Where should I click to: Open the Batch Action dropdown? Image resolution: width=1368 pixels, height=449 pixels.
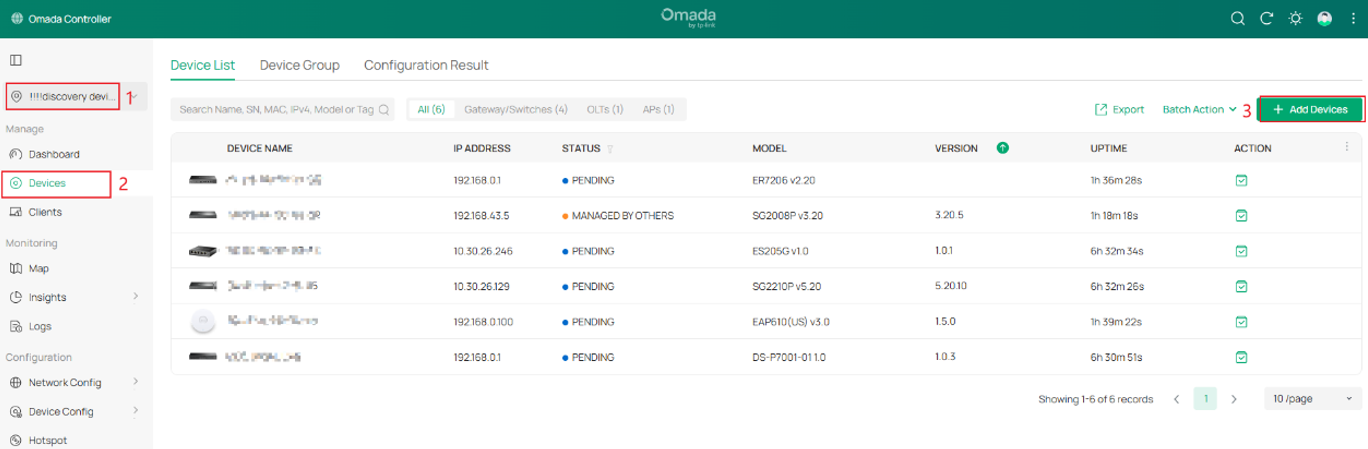tap(1200, 109)
